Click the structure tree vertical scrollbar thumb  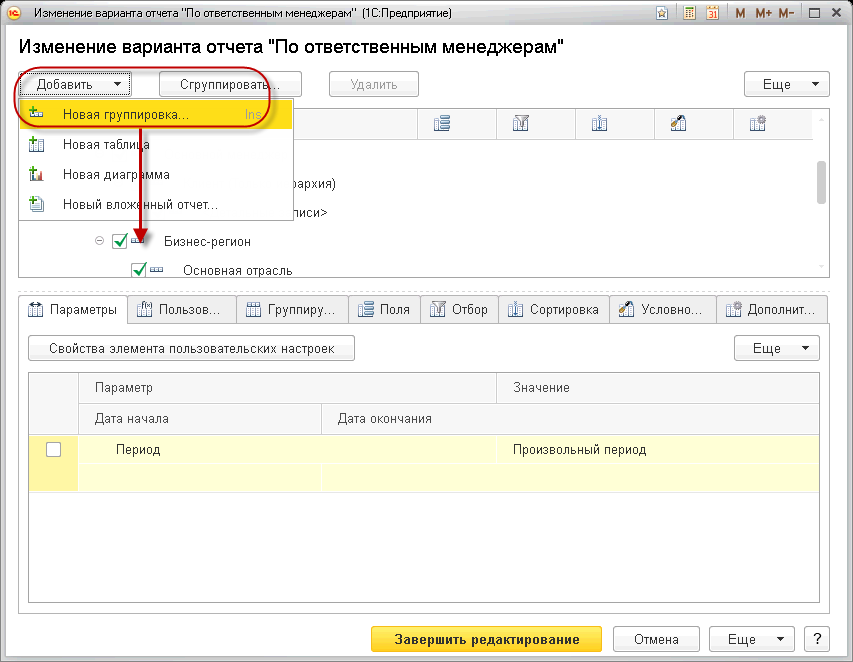(821, 182)
